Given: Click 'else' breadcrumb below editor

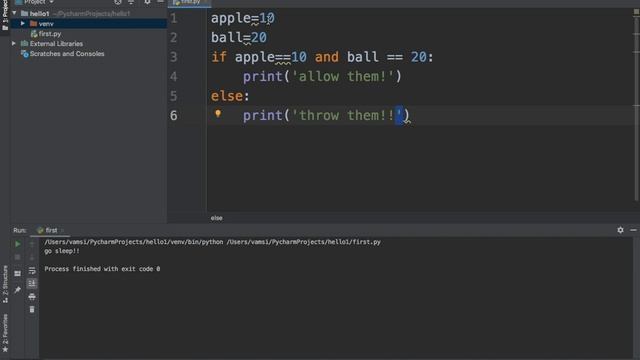Looking at the screenshot, I should point(216,218).
